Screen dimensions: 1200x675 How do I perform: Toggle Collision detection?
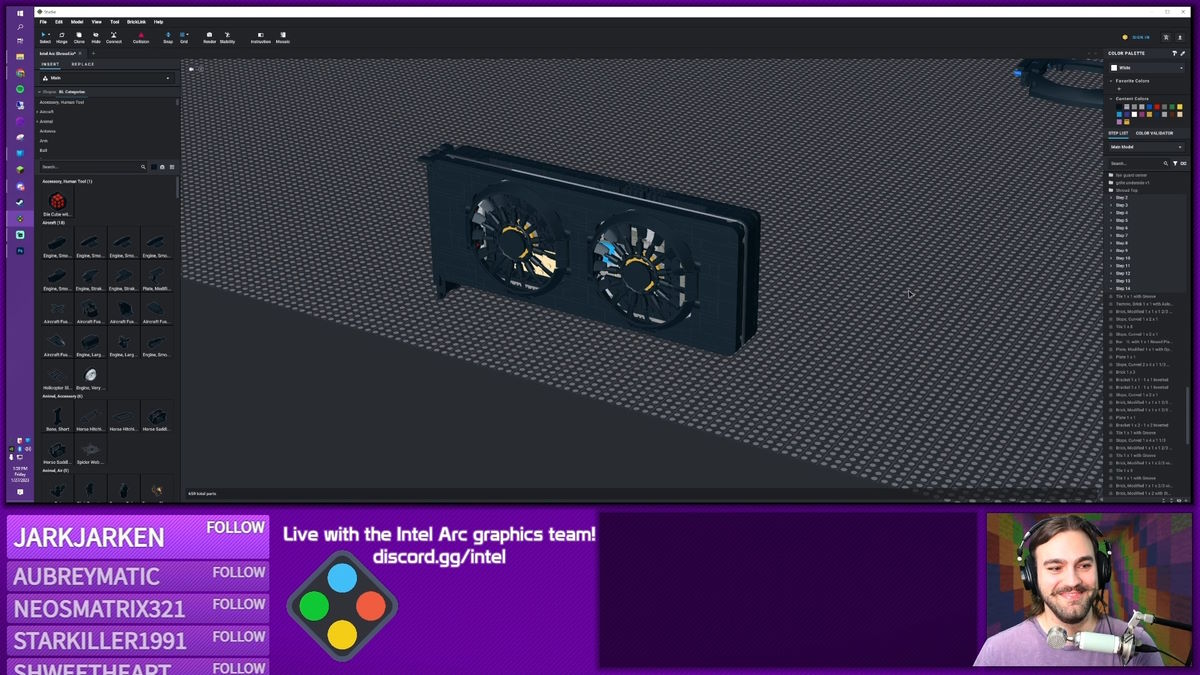tap(141, 37)
